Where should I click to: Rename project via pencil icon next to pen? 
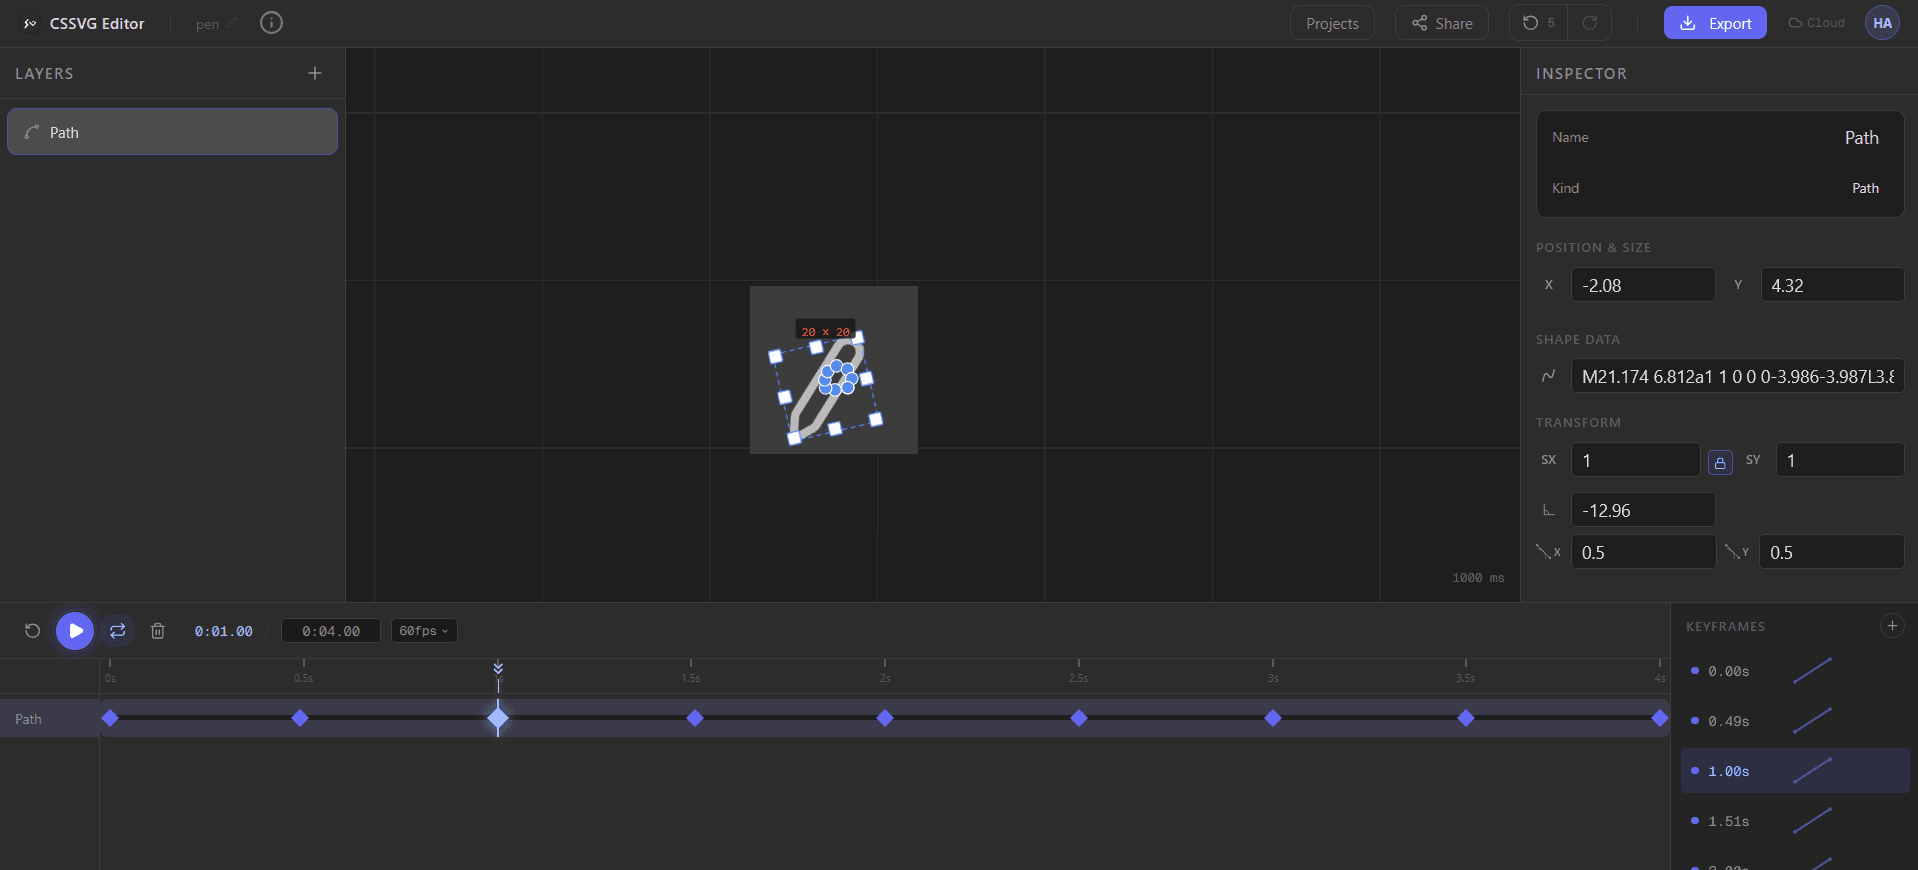click(233, 23)
